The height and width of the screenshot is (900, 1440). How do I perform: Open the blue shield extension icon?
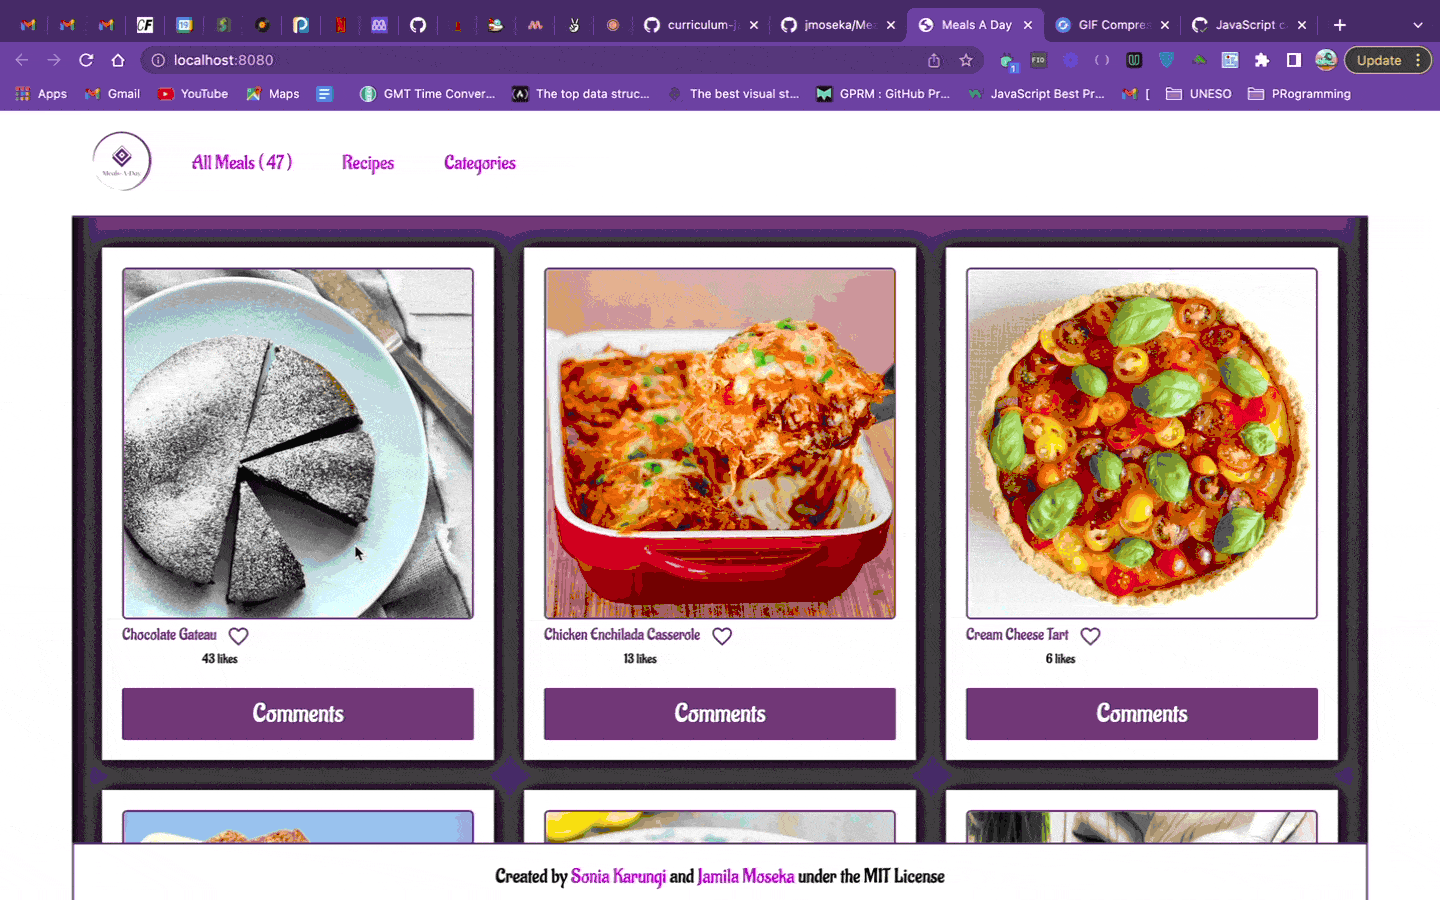1166,60
